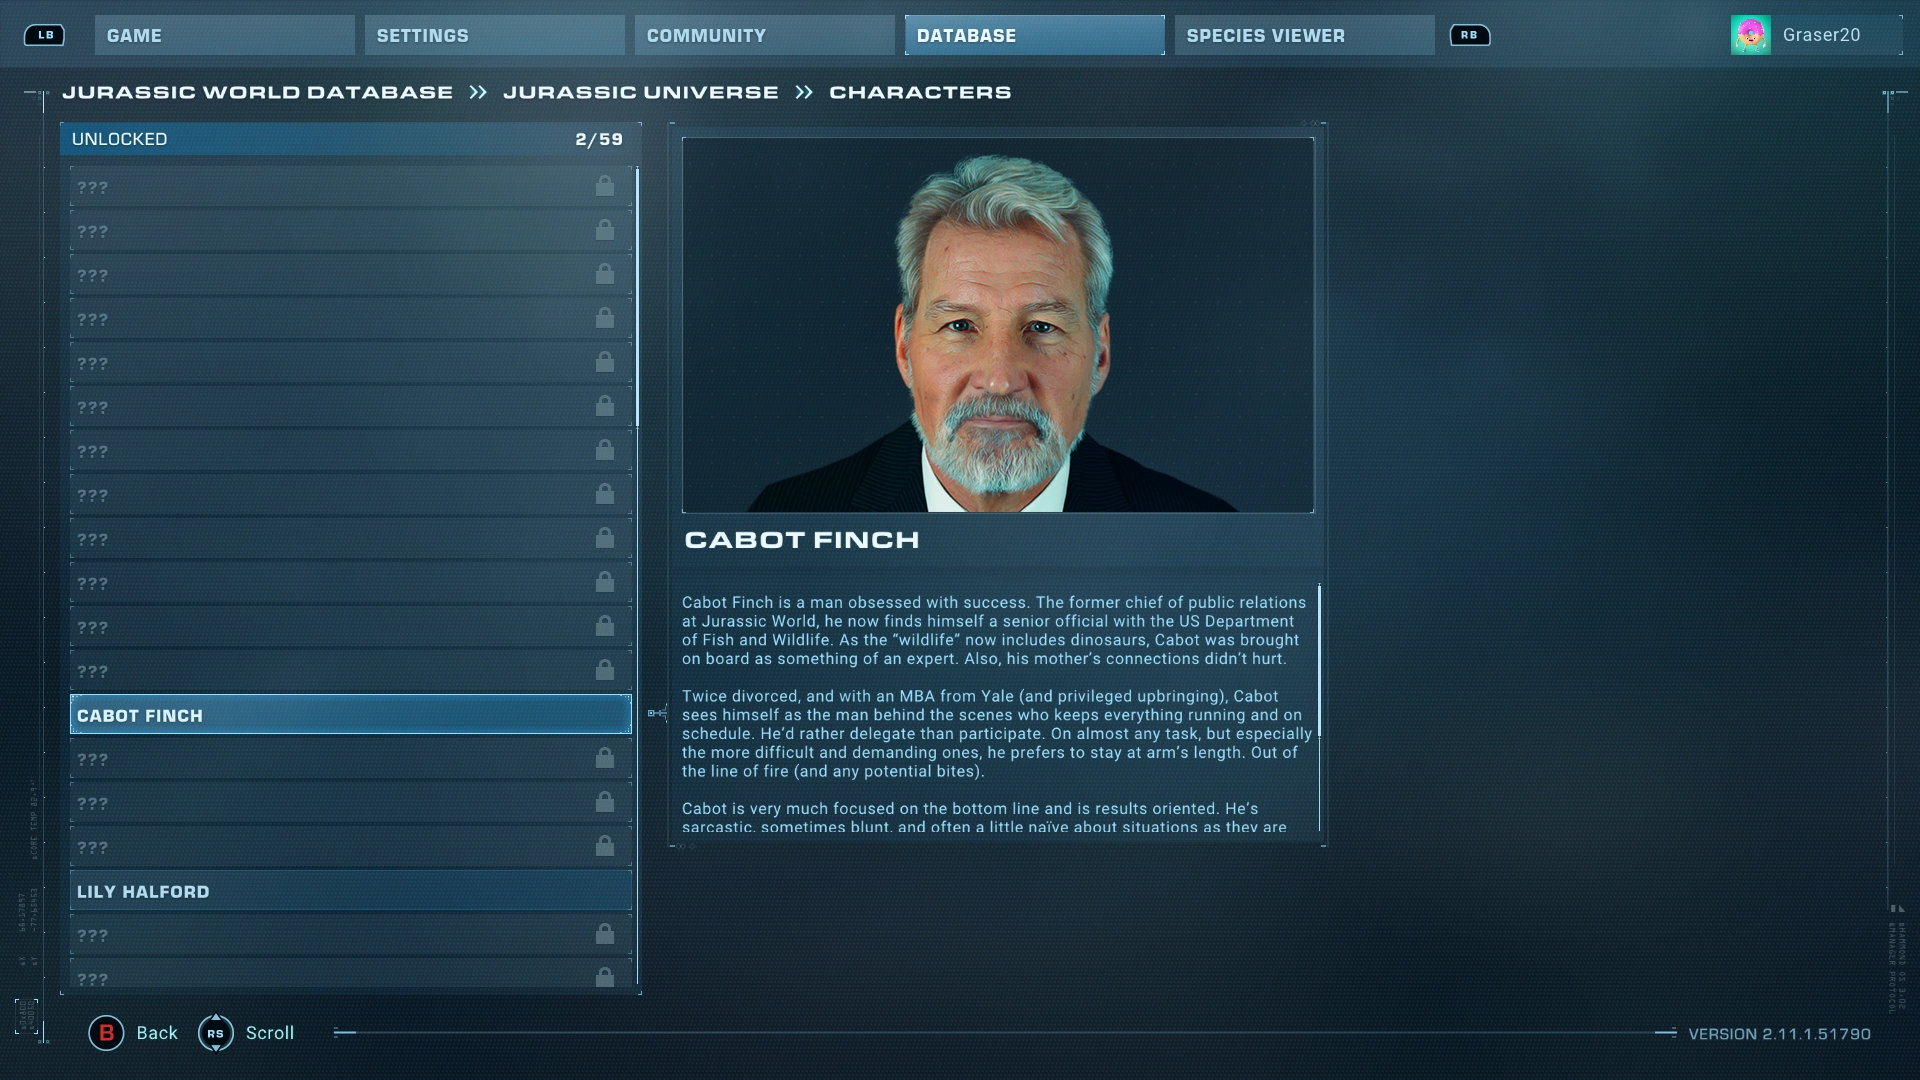The image size is (1920, 1080).
Task: Select the Cabot Finch list entry
Action: pos(350,715)
